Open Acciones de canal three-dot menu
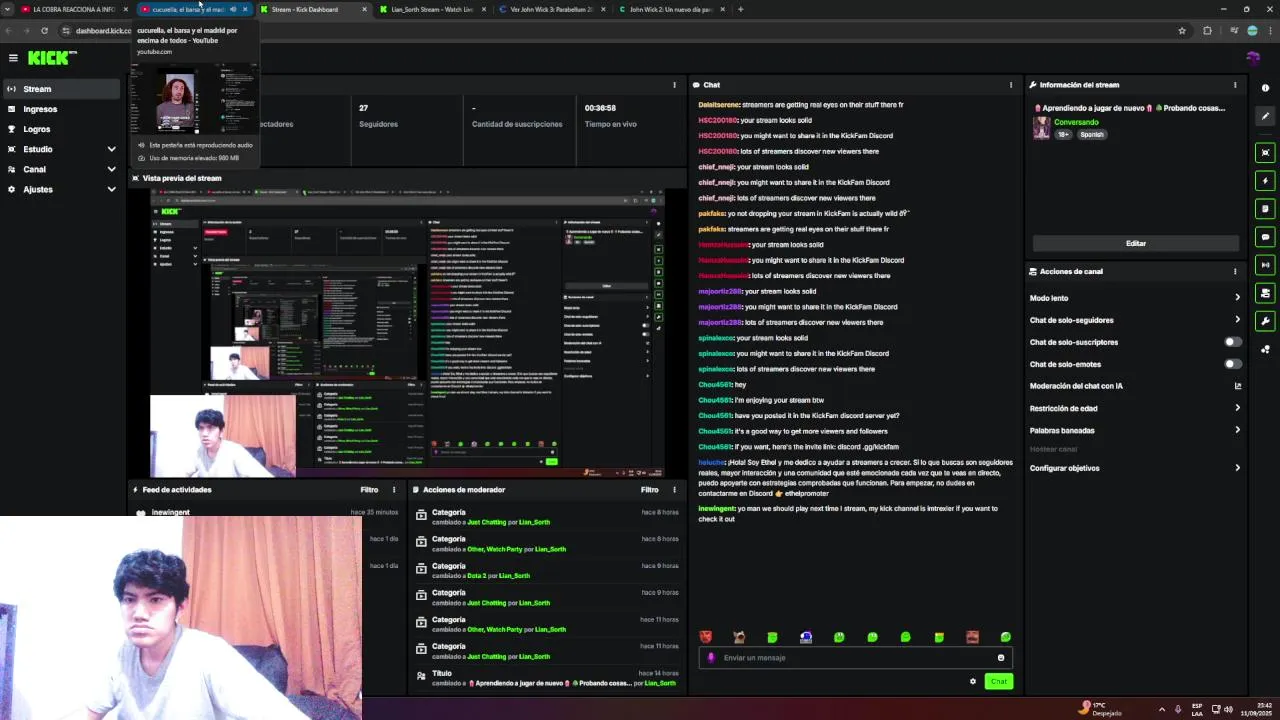This screenshot has width=1280, height=720. click(x=1235, y=271)
